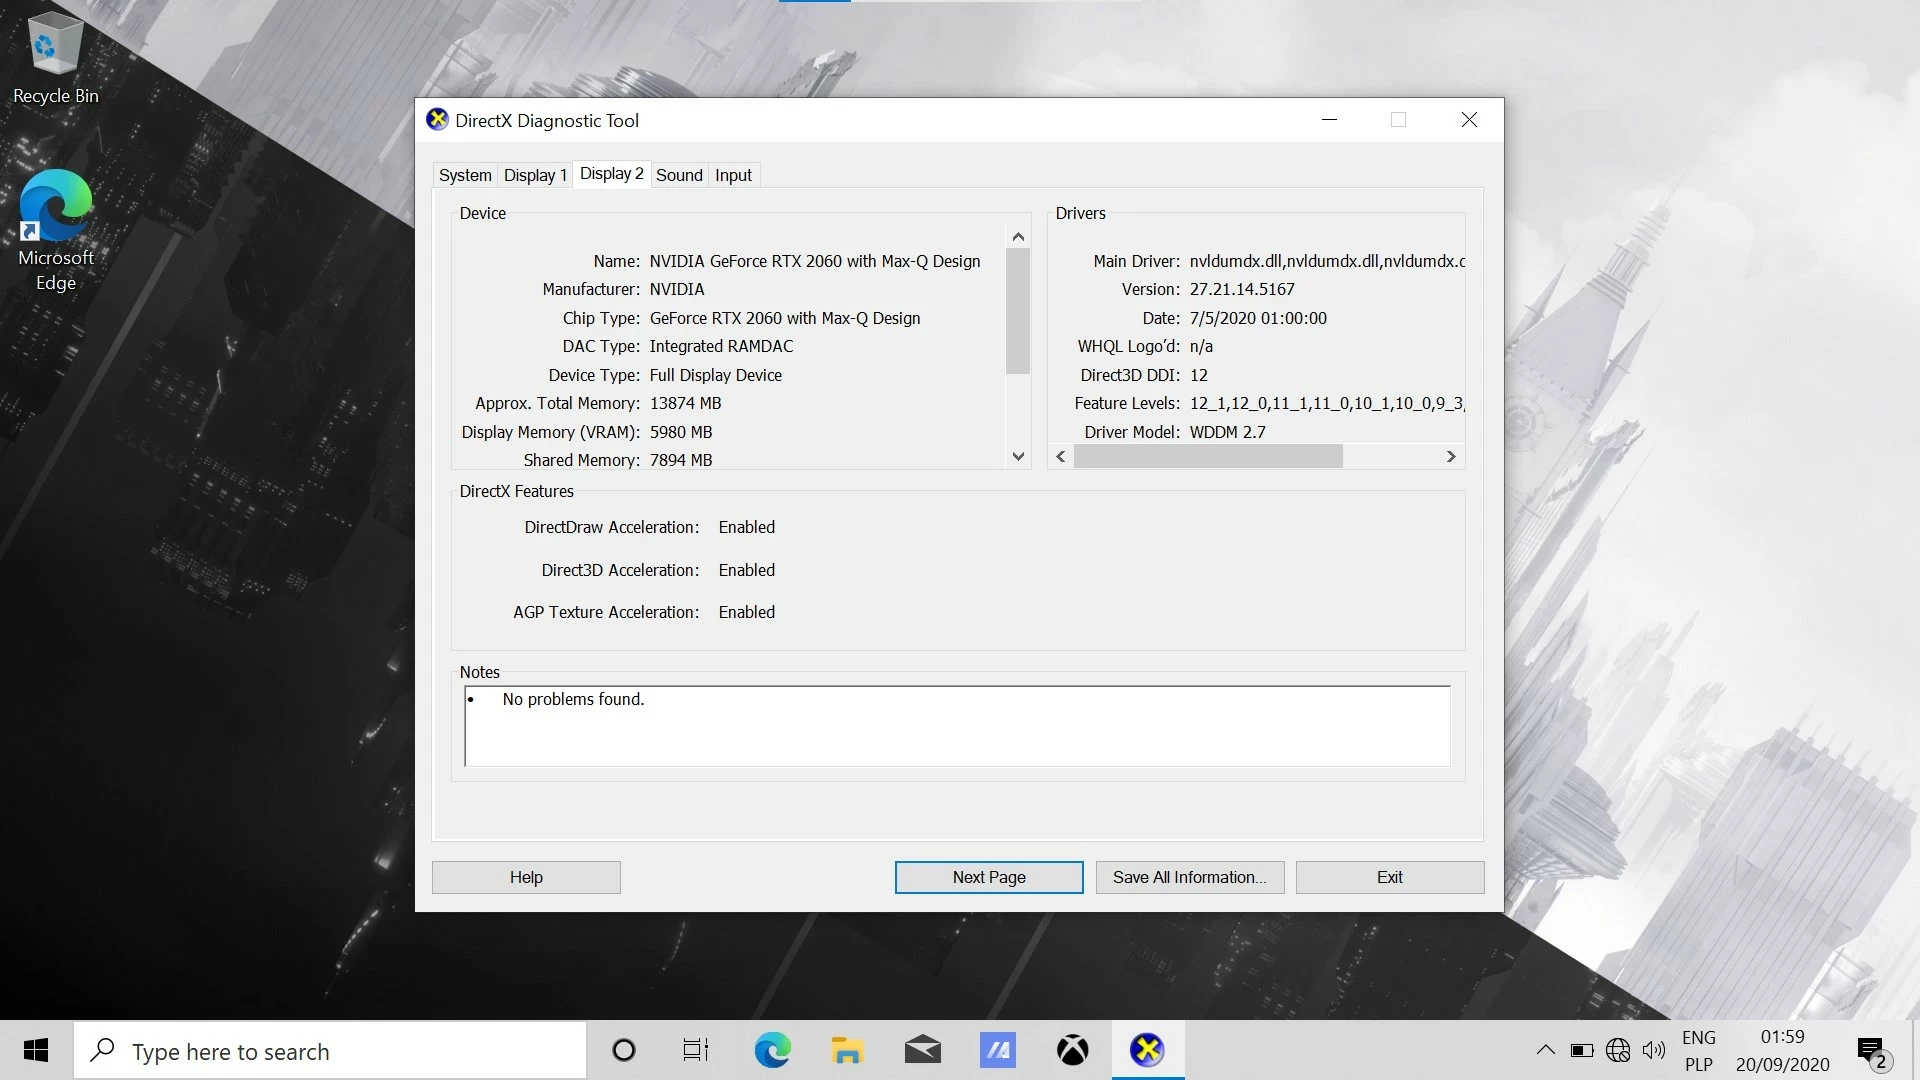Open File Explorer from the taskbar
The height and width of the screenshot is (1080, 1920).
[x=847, y=1050]
